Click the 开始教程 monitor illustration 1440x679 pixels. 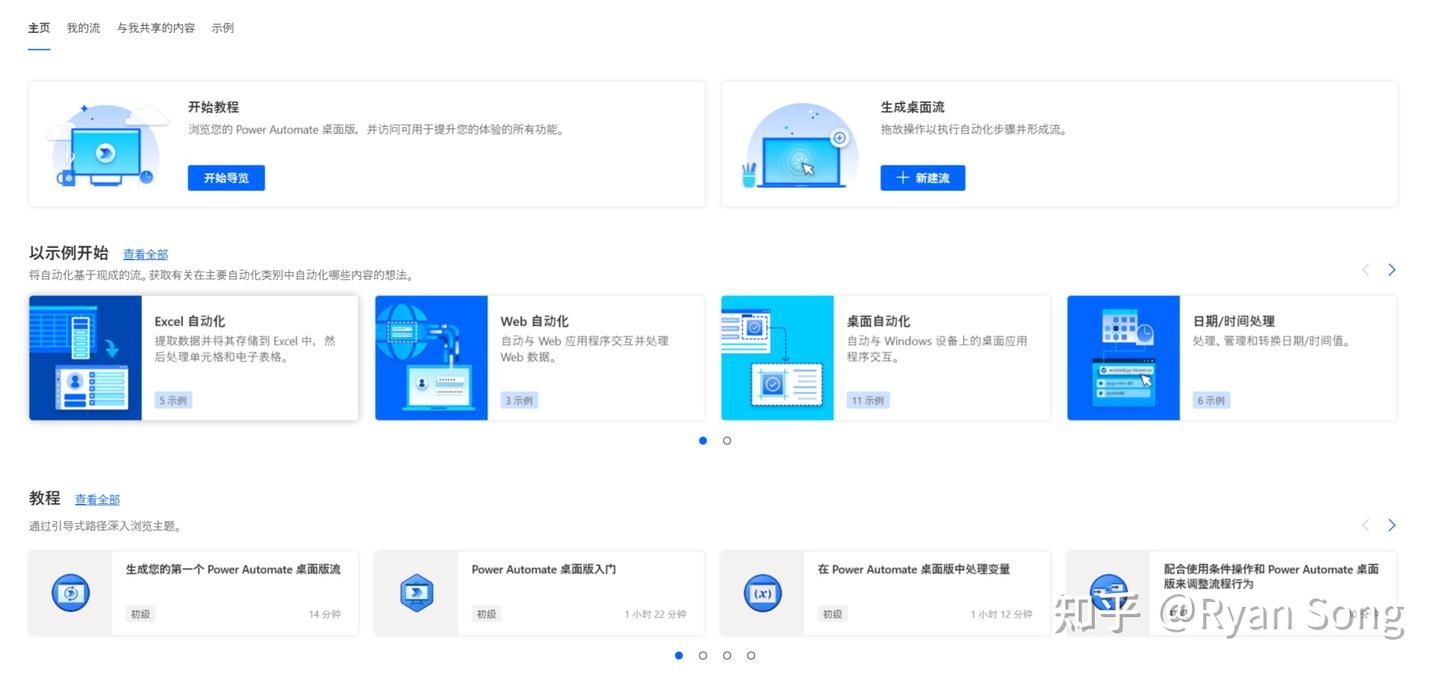106,144
